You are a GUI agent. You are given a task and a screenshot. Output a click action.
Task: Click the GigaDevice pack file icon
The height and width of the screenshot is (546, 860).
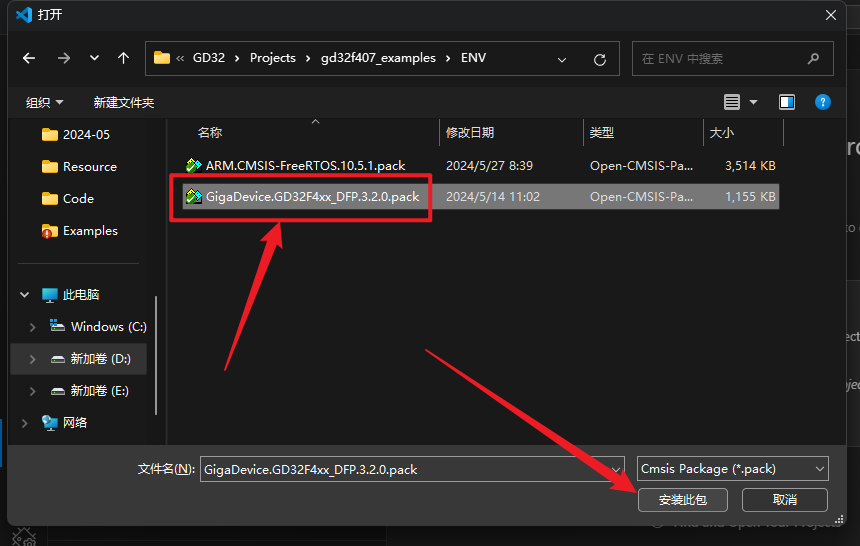point(194,196)
